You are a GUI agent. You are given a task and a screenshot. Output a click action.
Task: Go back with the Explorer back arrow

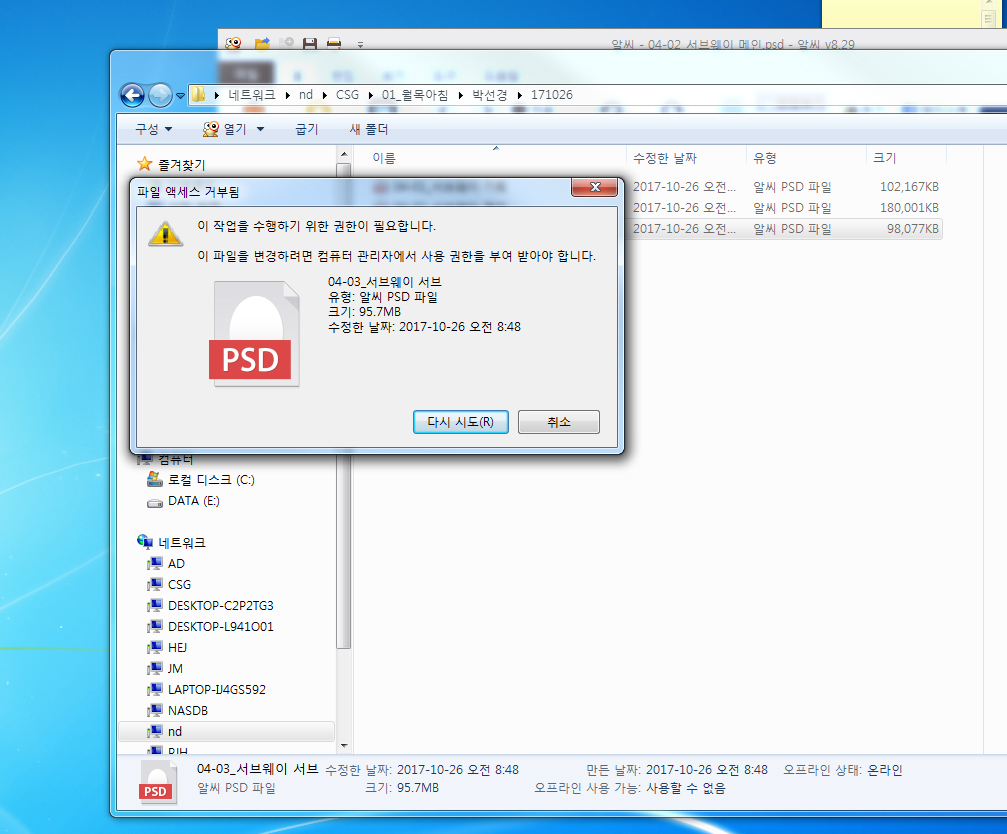pos(132,96)
